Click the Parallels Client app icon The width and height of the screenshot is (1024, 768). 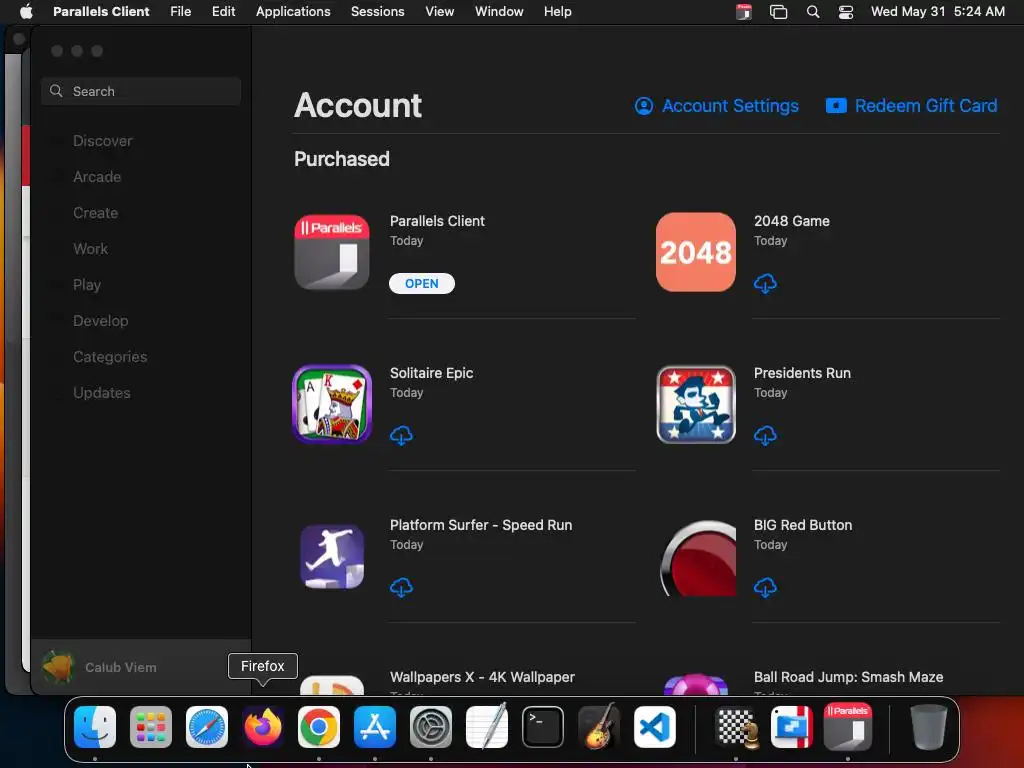(x=332, y=252)
